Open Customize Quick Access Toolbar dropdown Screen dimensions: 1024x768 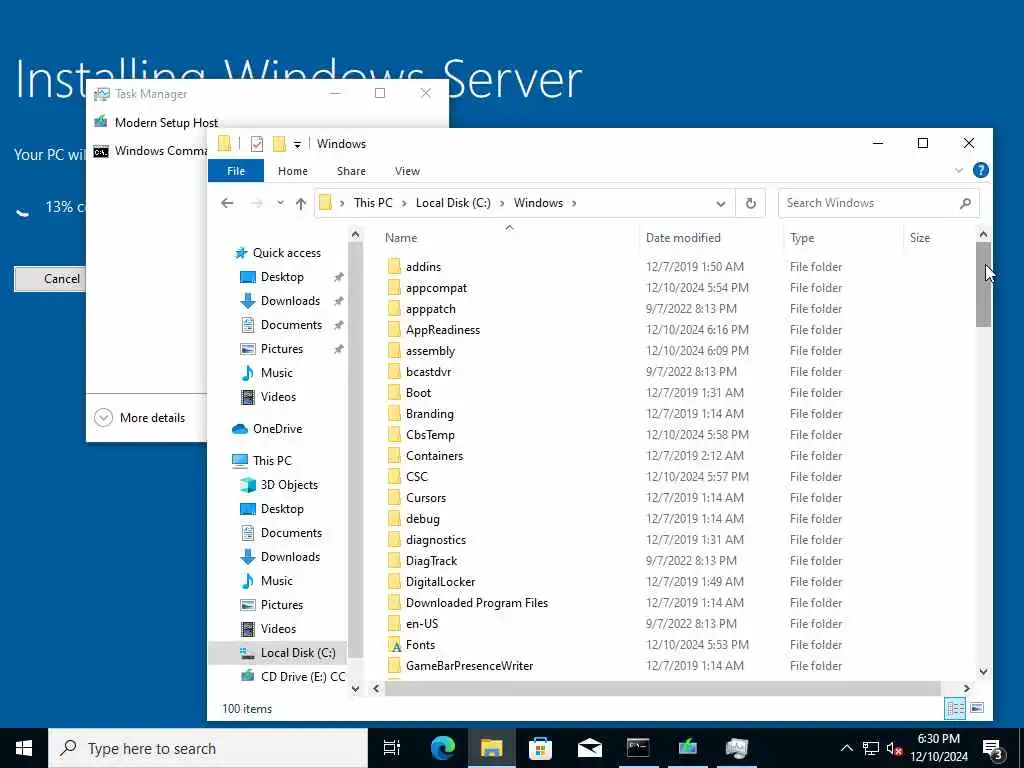[x=297, y=144]
